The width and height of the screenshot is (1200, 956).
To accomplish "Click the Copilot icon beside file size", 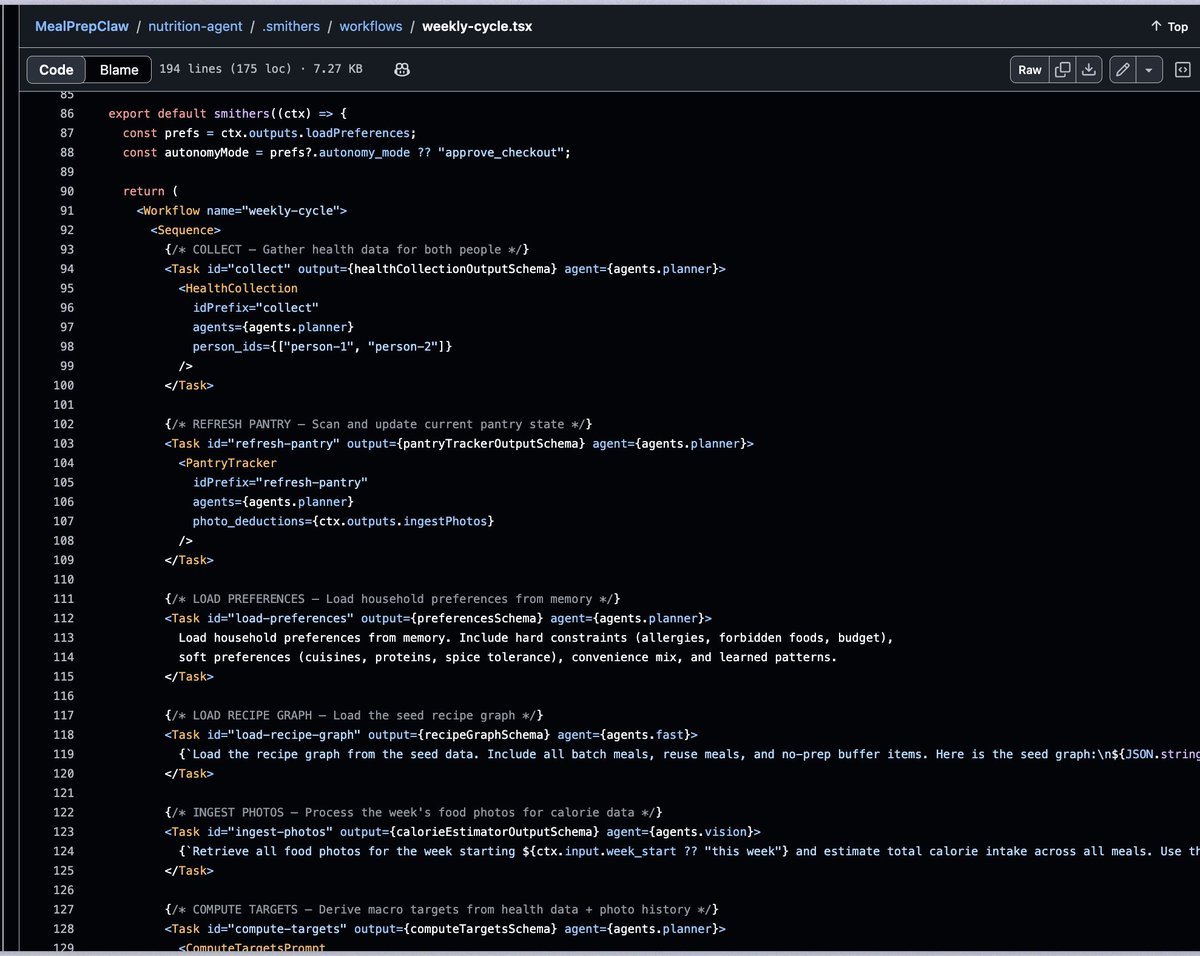I will tap(402, 69).
